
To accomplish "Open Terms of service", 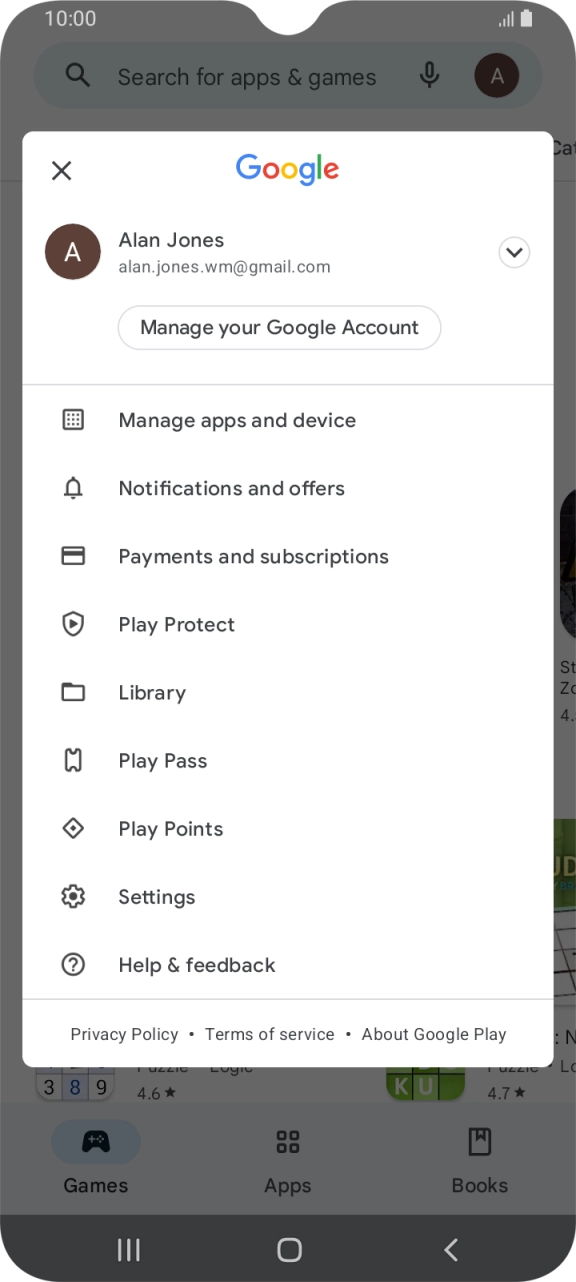I will (269, 1034).
